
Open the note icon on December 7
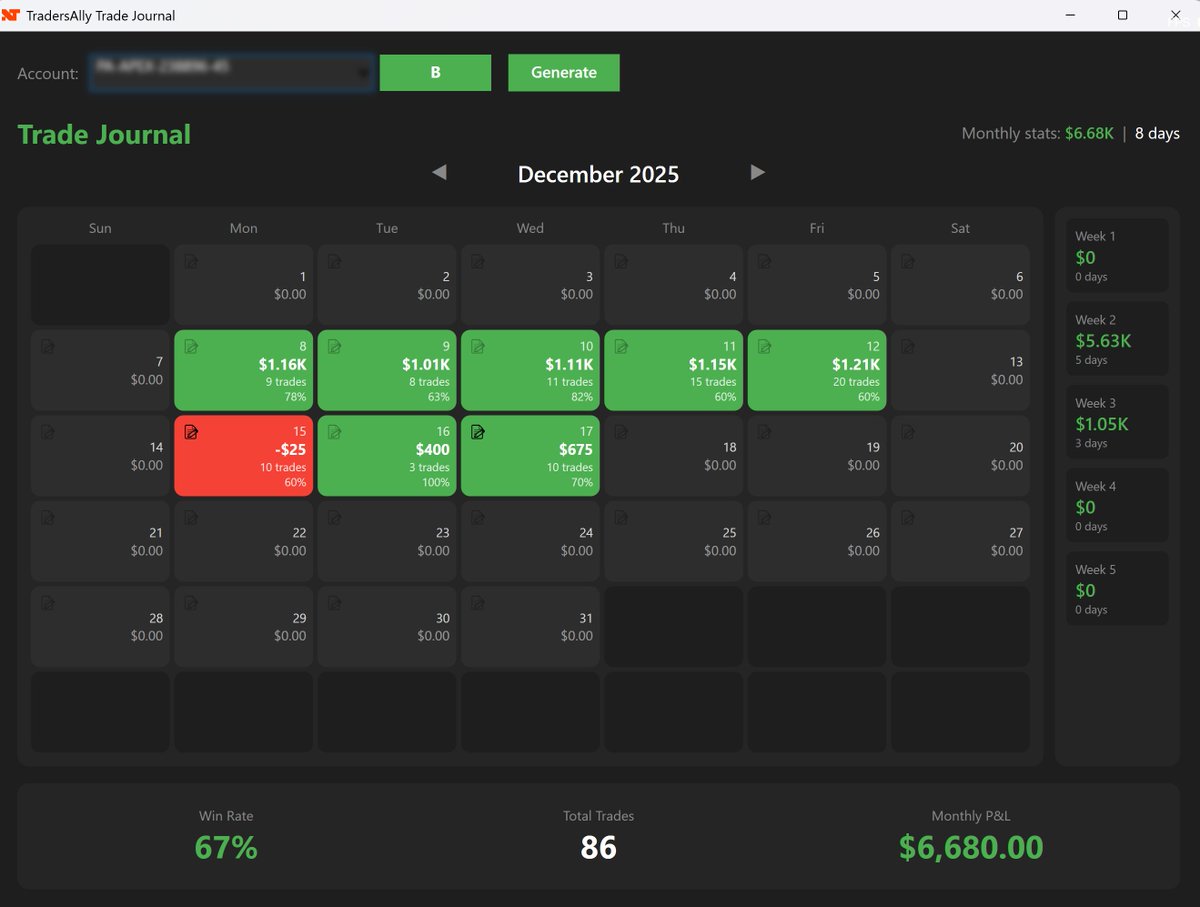pyautogui.click(x=48, y=347)
